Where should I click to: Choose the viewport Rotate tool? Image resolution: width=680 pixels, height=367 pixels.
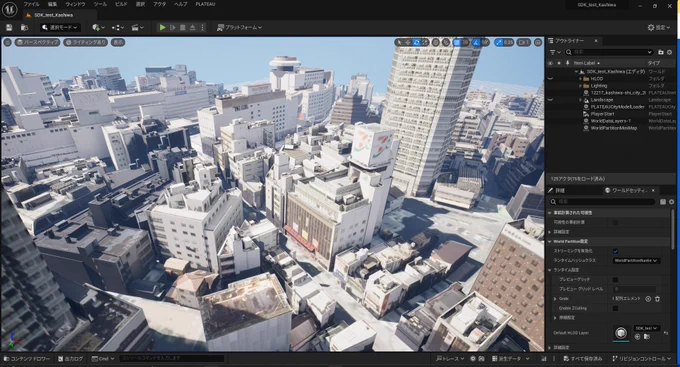(x=416, y=42)
